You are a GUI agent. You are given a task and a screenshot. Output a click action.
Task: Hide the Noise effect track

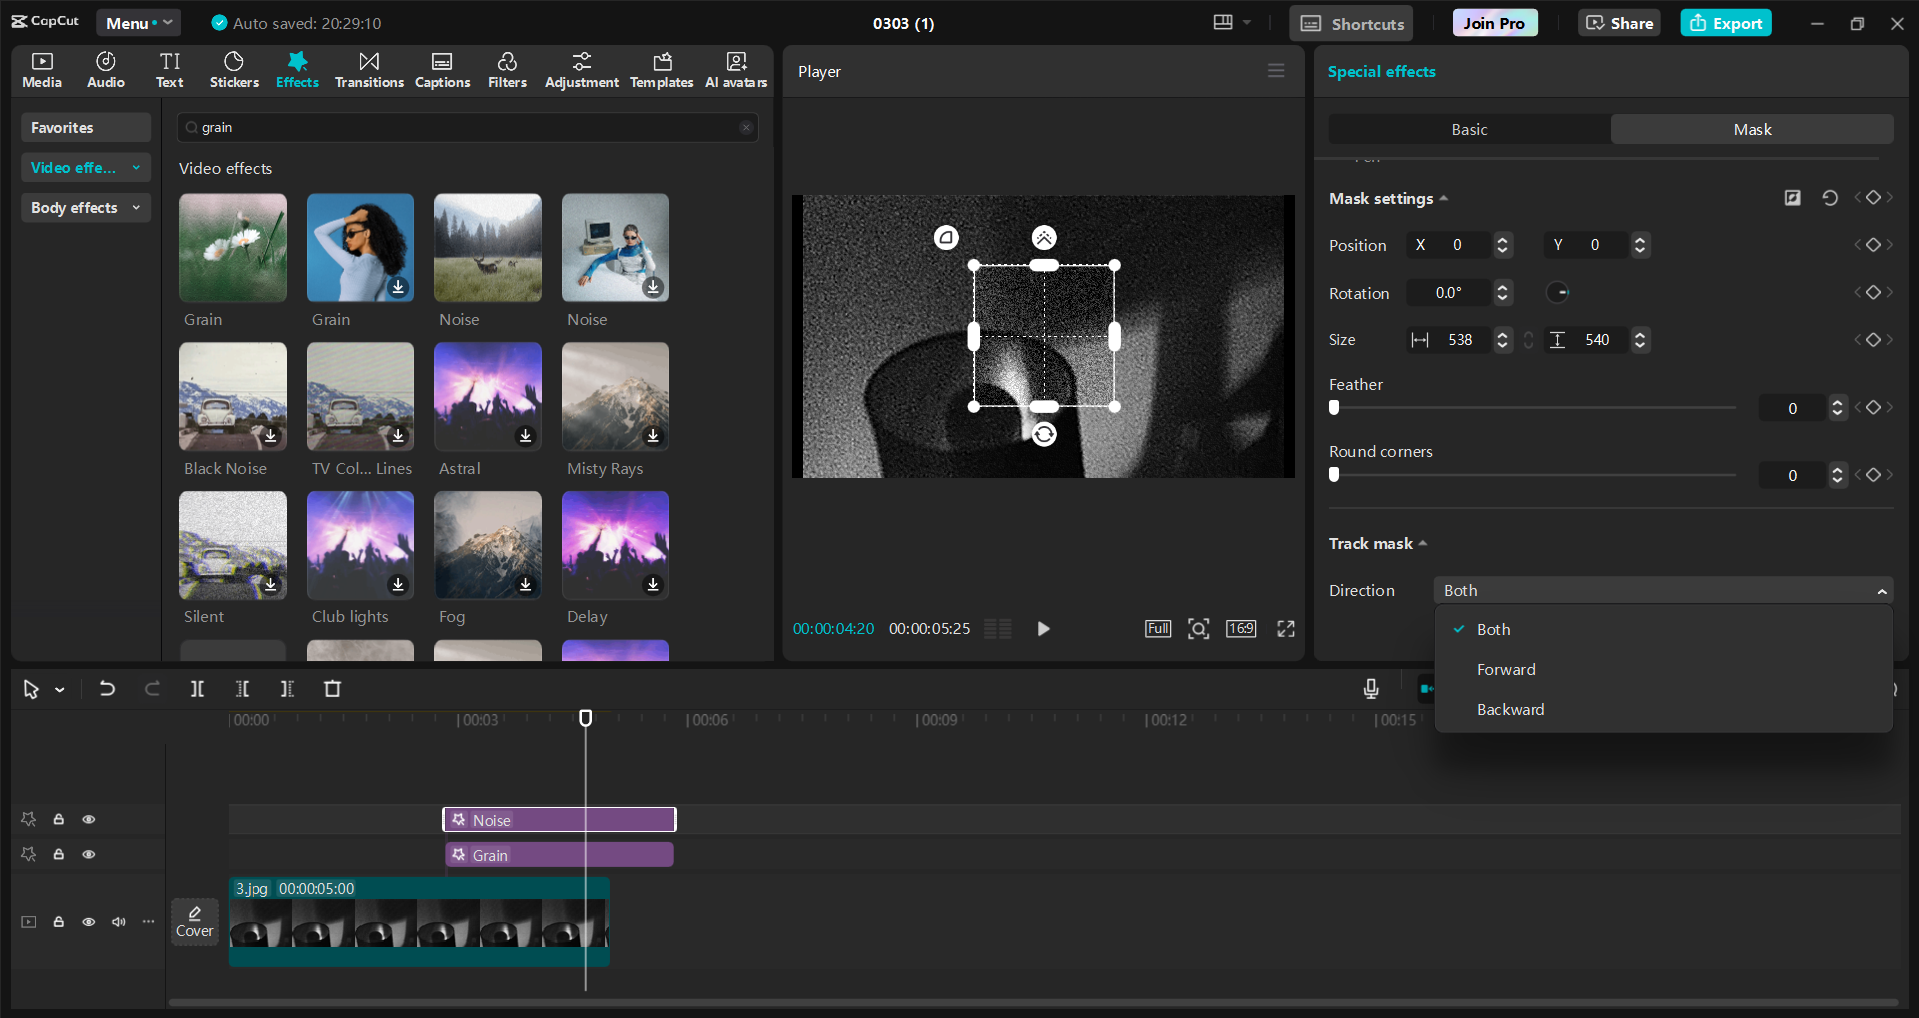click(89, 818)
